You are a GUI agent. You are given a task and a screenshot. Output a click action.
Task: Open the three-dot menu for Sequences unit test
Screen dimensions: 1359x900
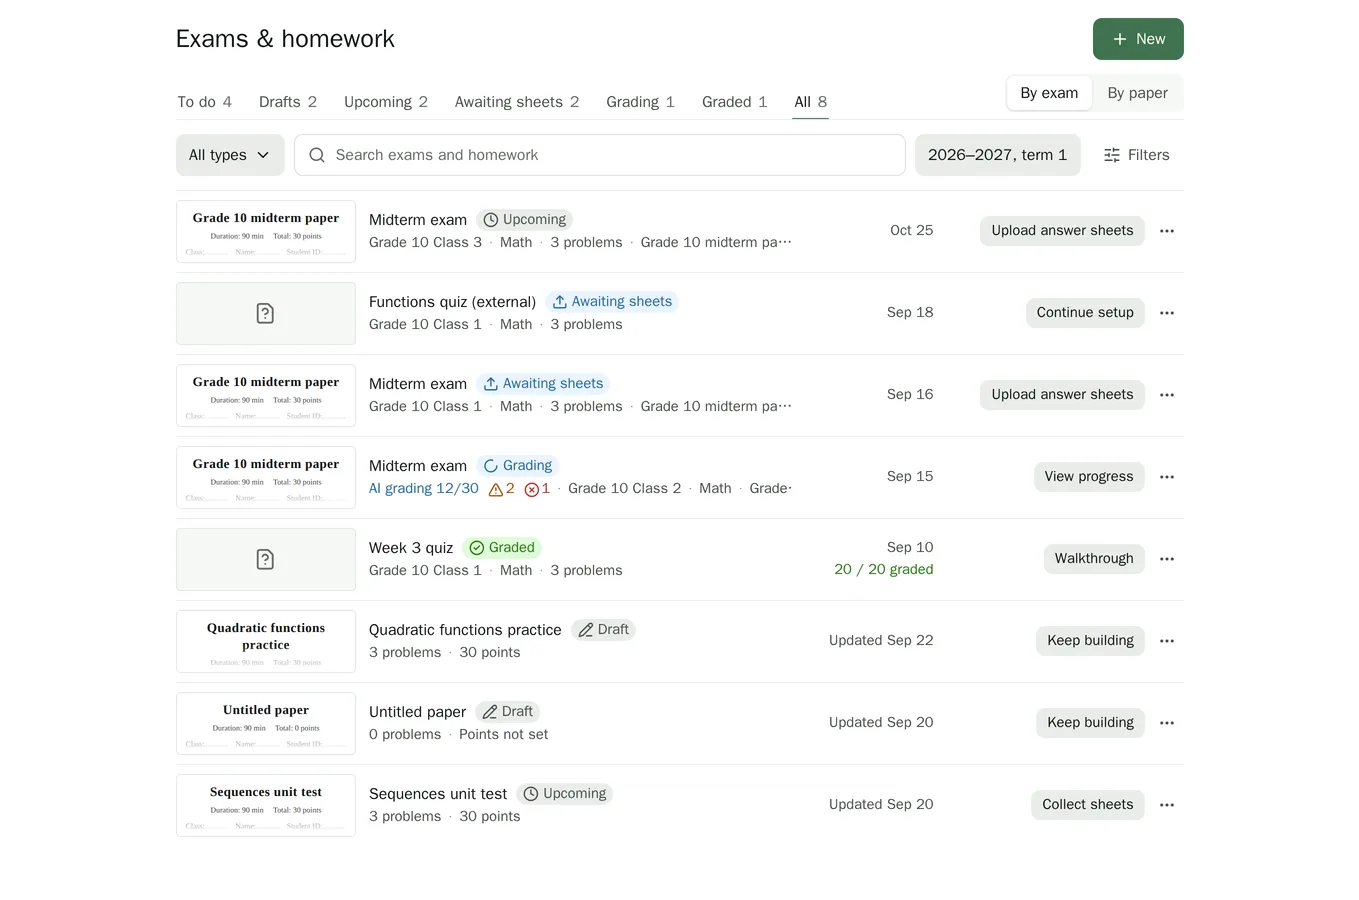pos(1167,805)
